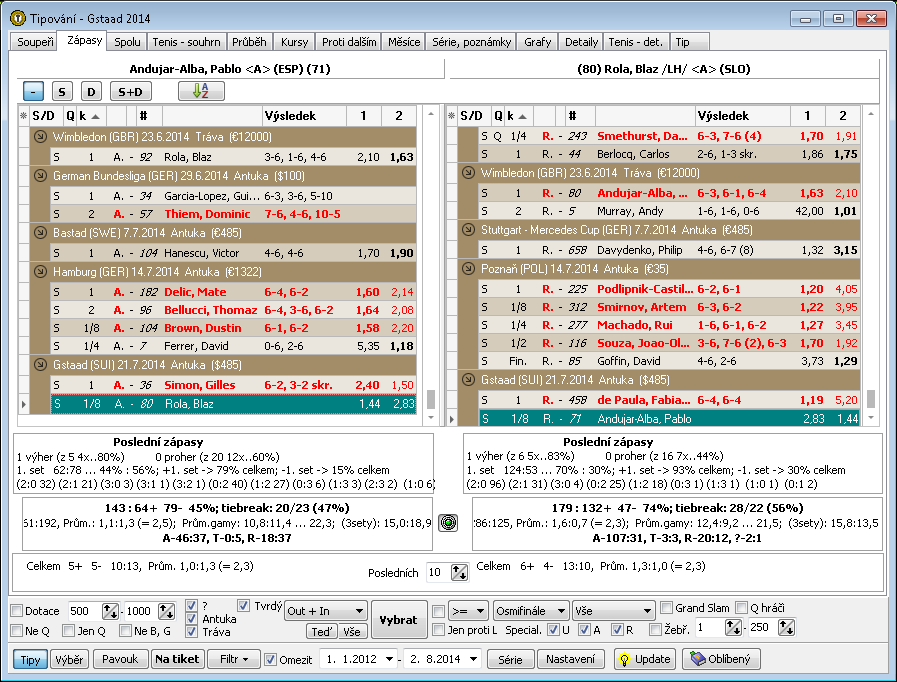
Task: Click the Na tiket button
Action: click(x=177, y=659)
